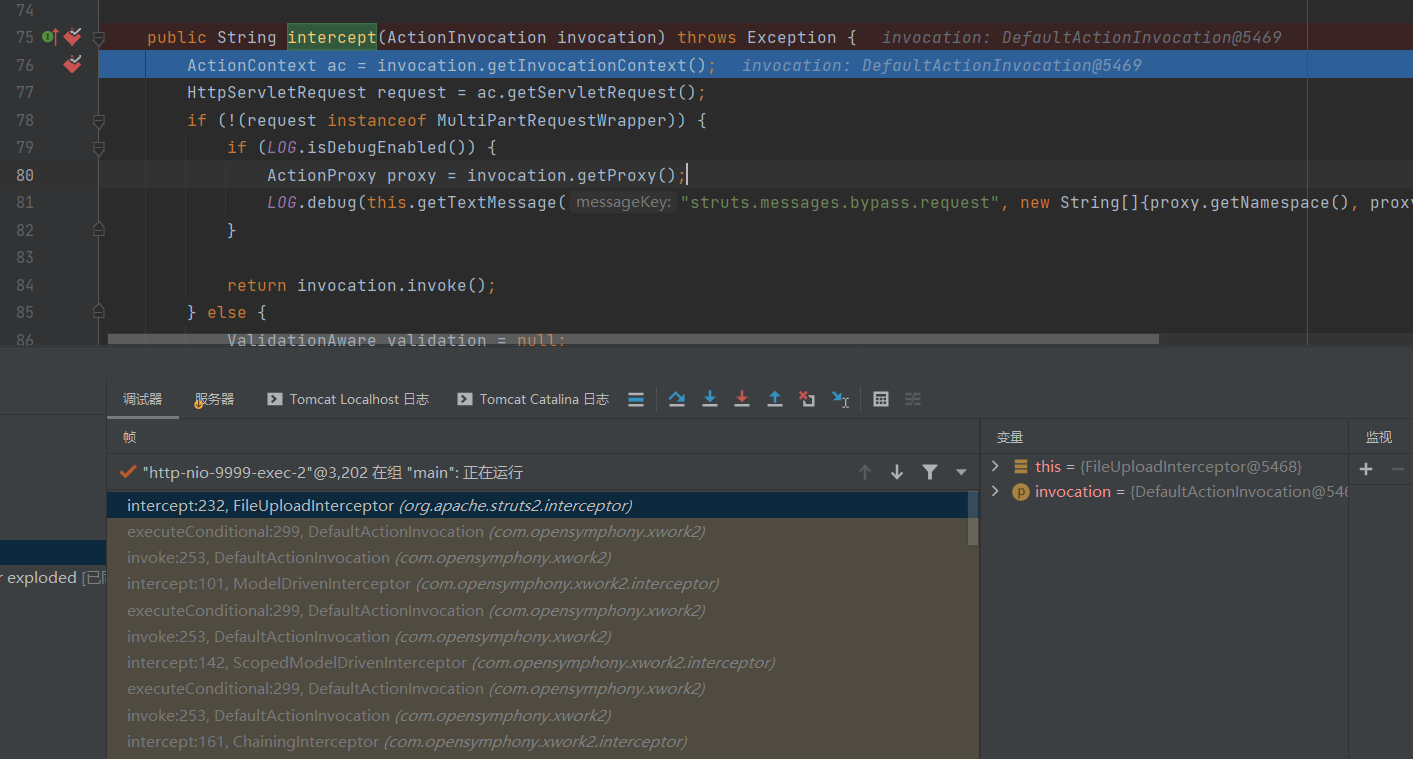Toggle breakpoint on line 76
Screen dimensions: 1413x759
(72, 65)
